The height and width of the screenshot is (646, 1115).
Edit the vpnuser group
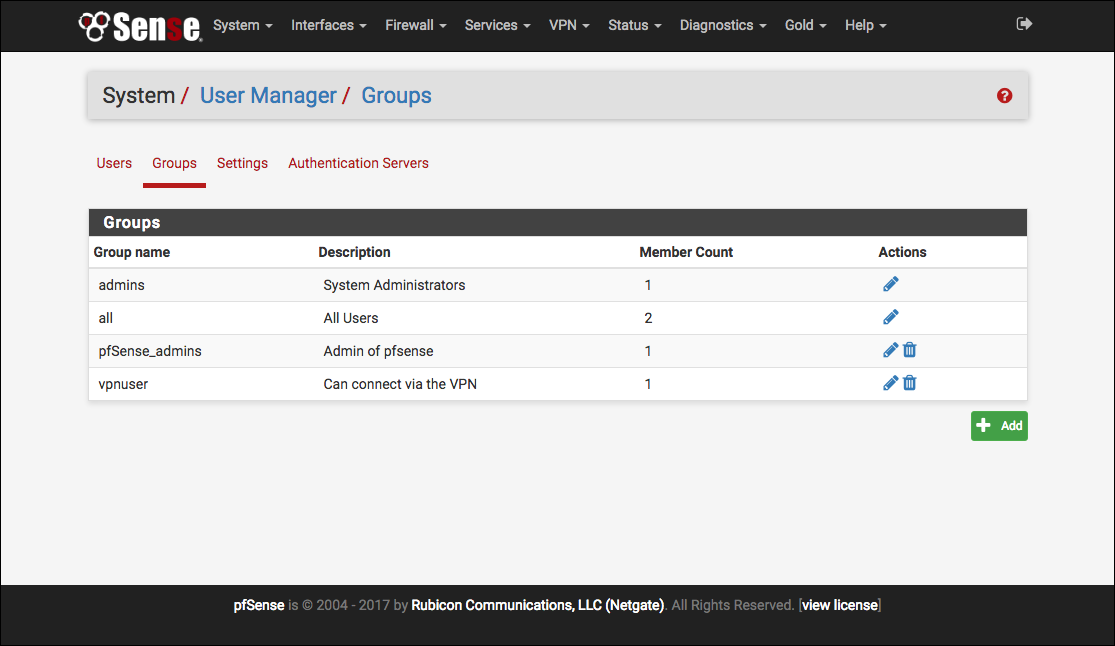pos(890,383)
